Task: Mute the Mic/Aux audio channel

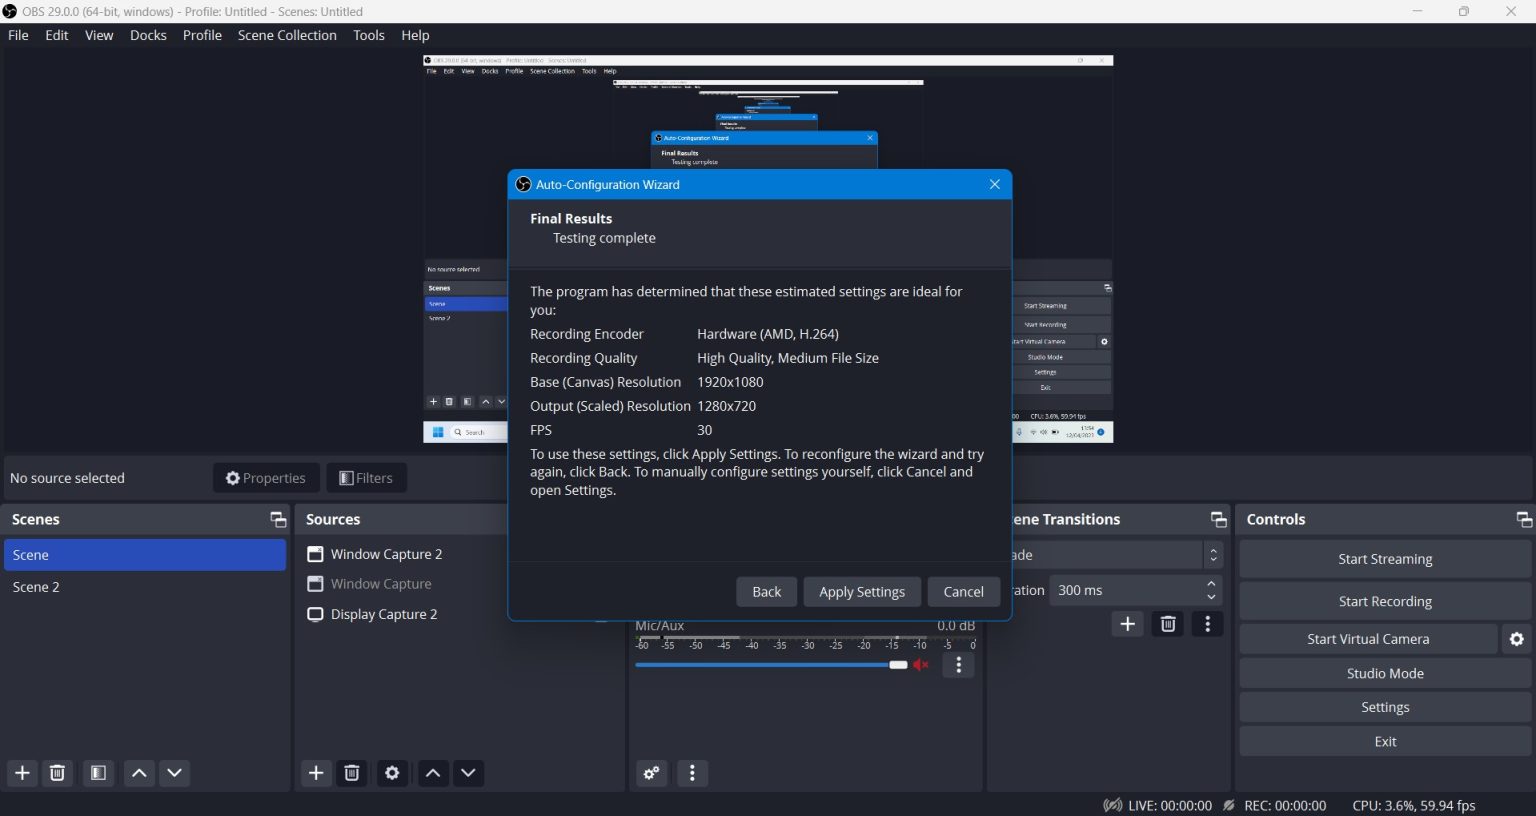Action: tap(920, 664)
